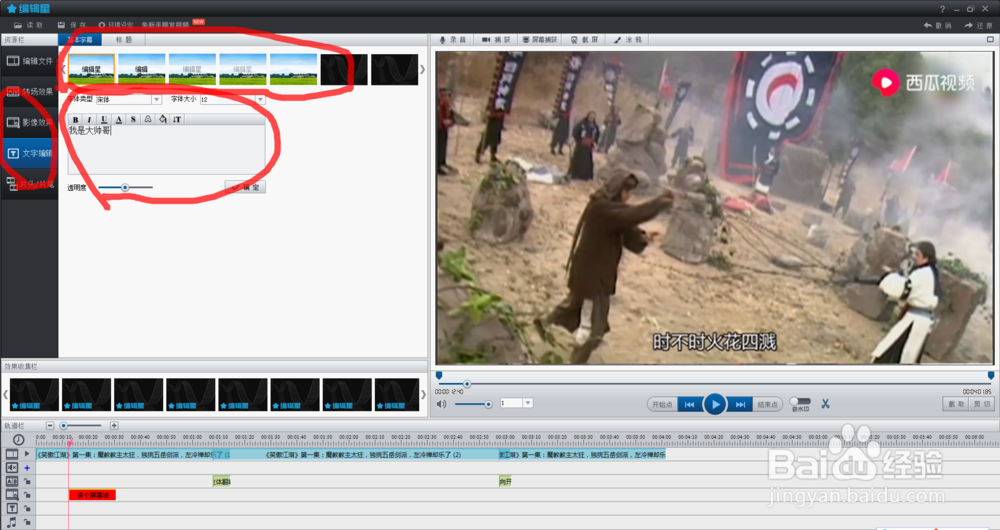1000x530 pixels.
Task: Toggle lock on the text T track
Action: [27, 508]
